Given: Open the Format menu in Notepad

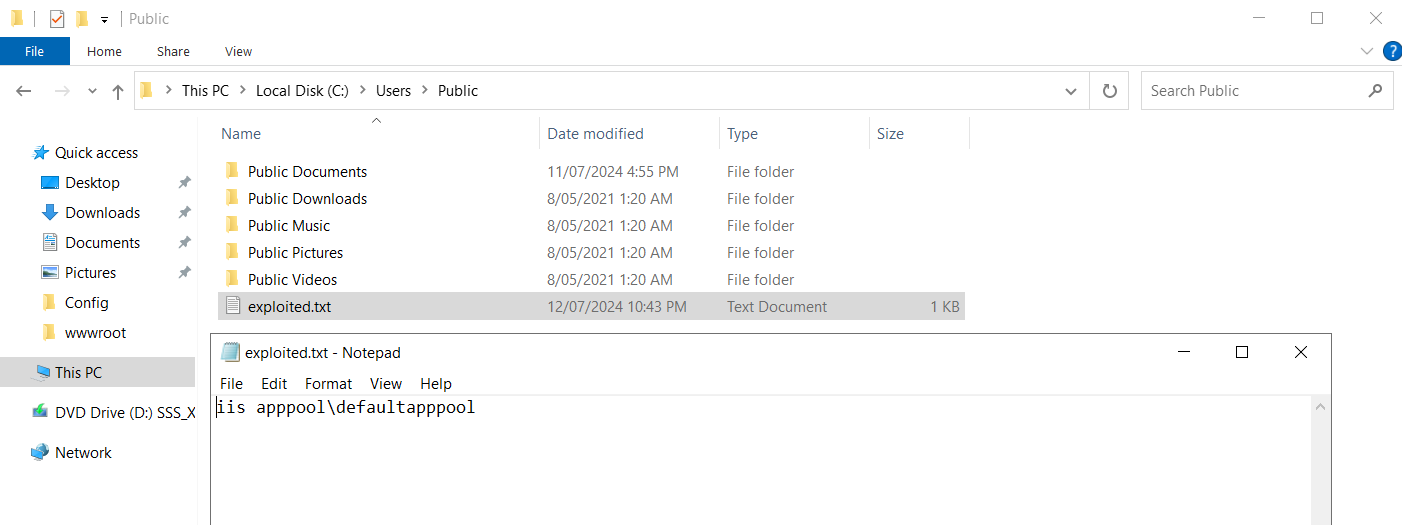Looking at the screenshot, I should (x=328, y=384).
